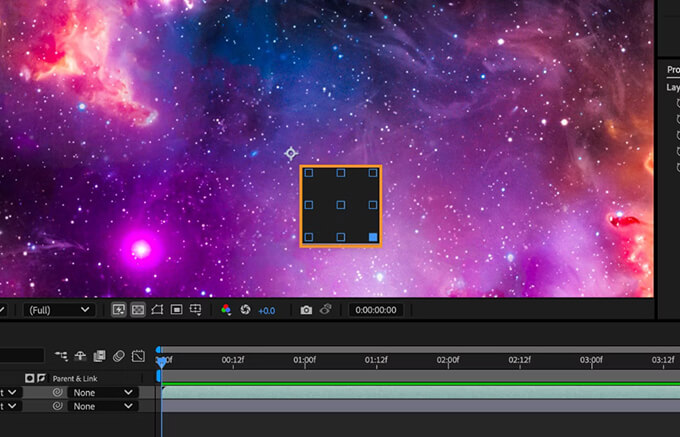Open the Graph Editor icon
Viewport: 680px width, 437px height.
(138, 356)
